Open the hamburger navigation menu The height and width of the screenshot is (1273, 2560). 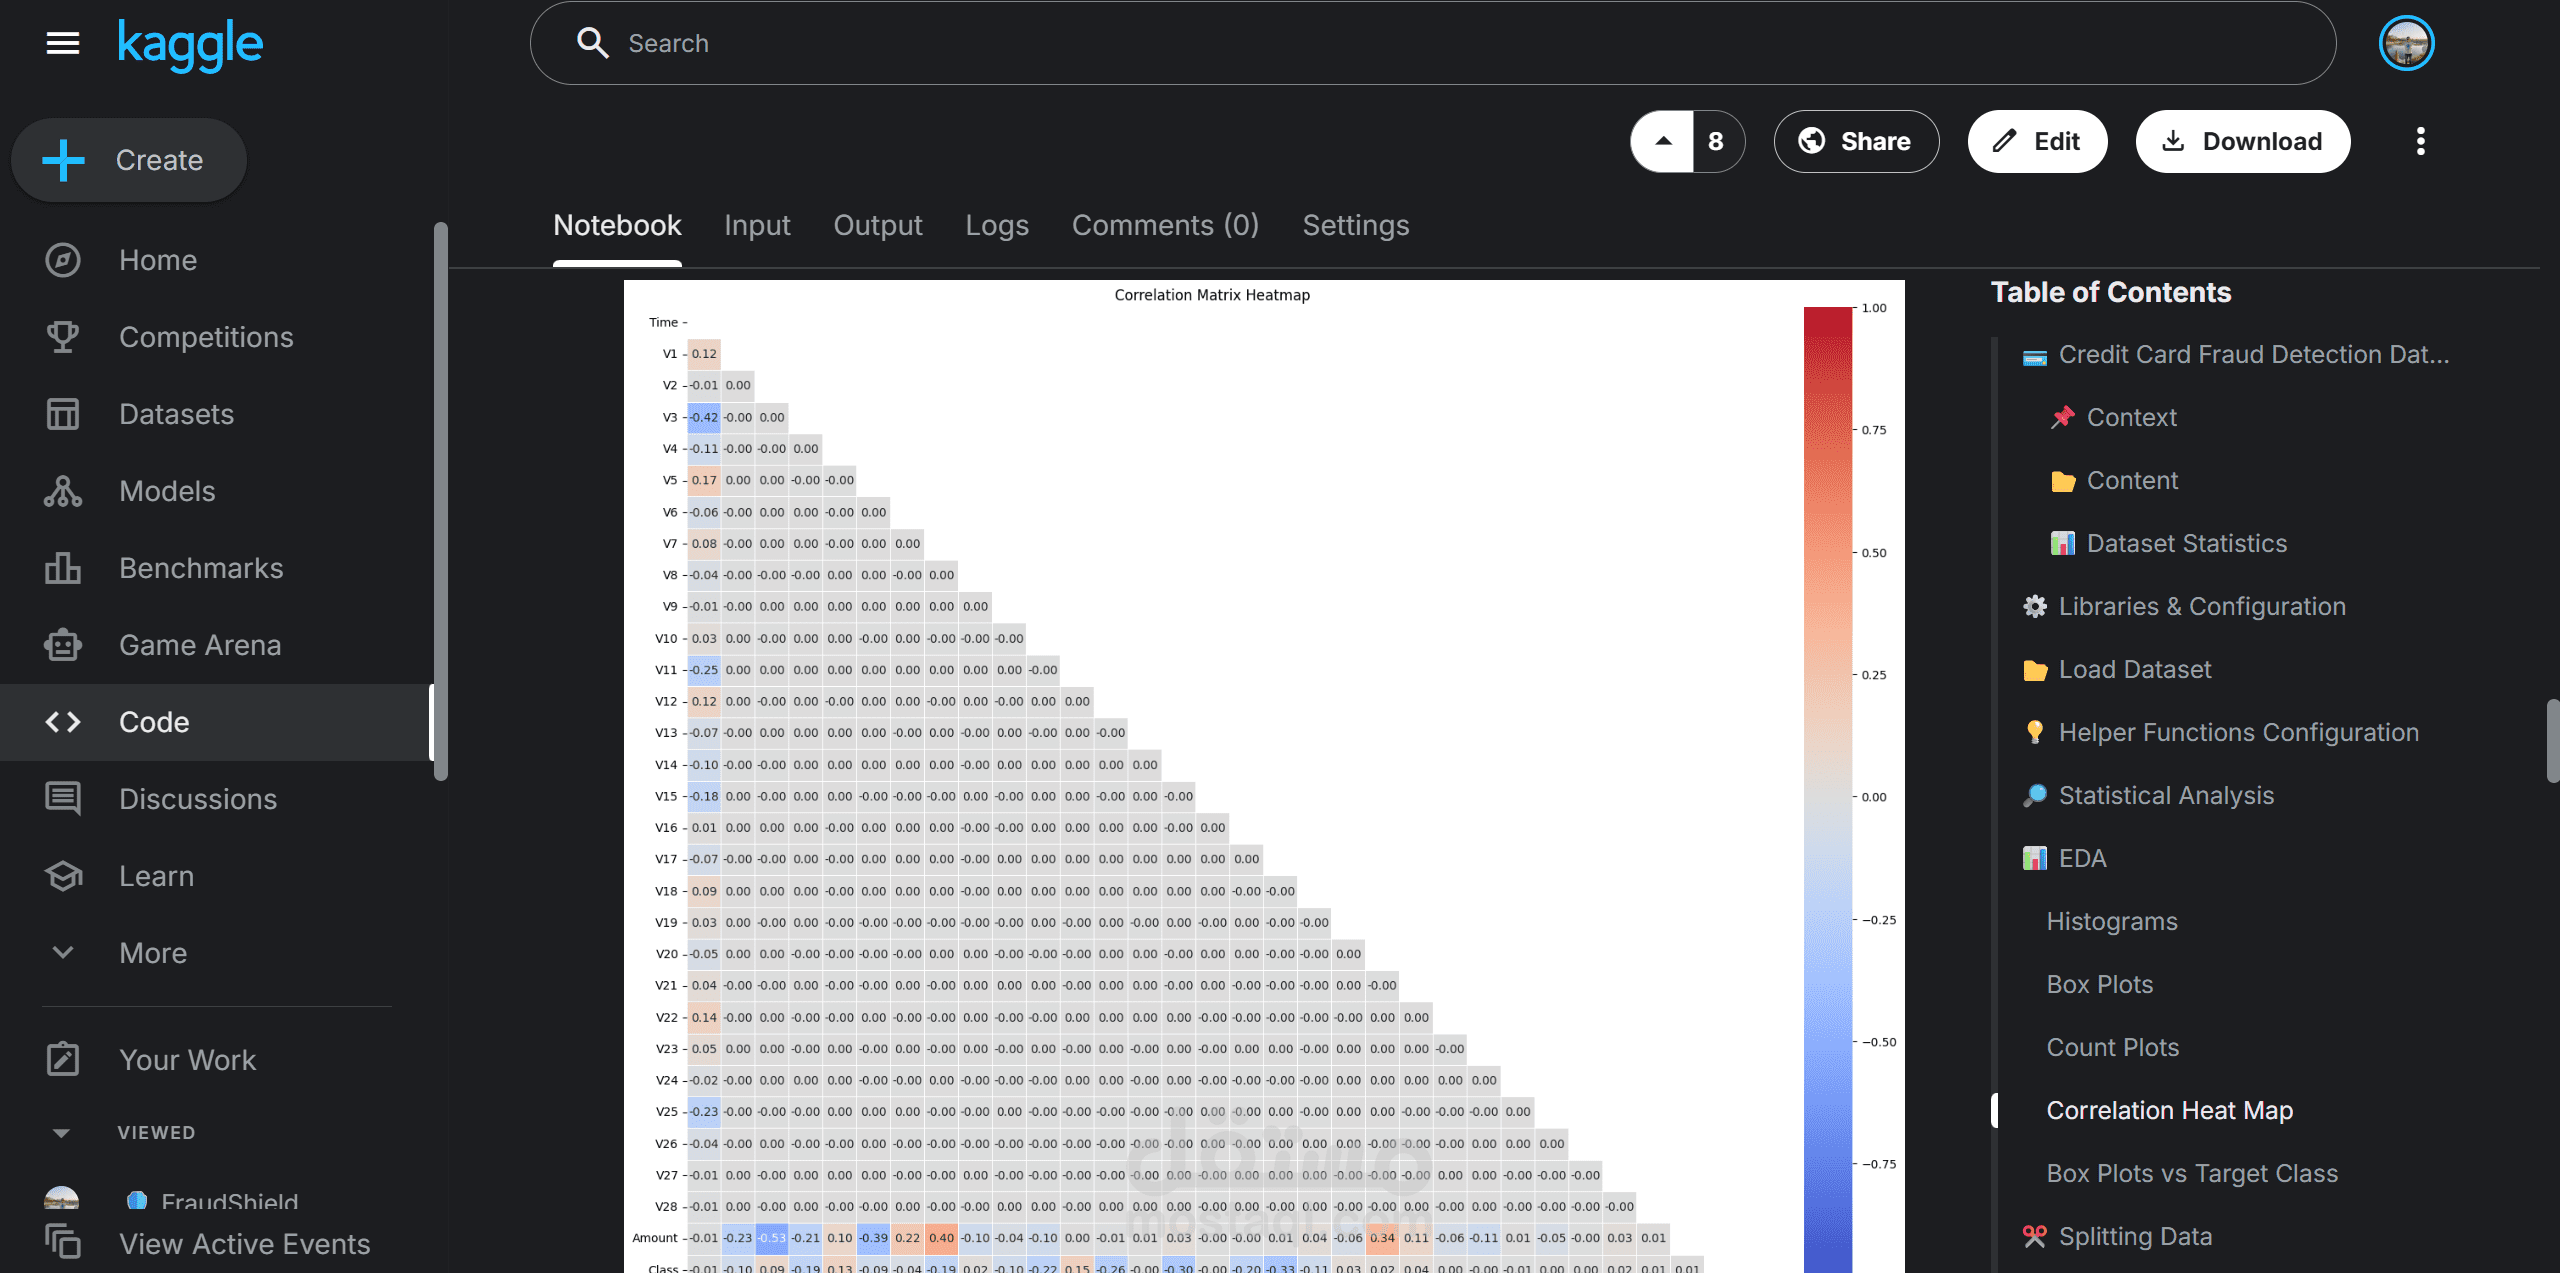tap(62, 43)
